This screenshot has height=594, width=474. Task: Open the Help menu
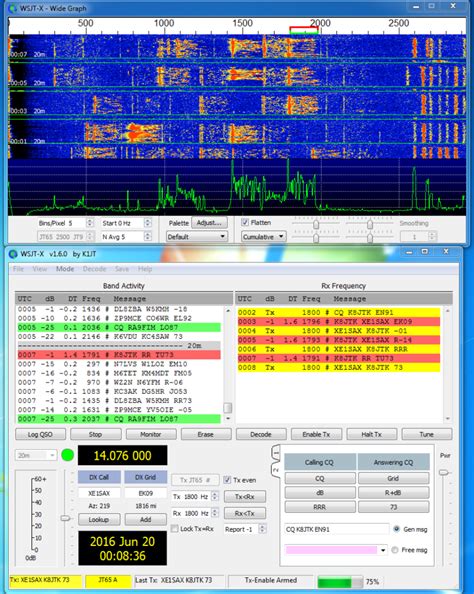[145, 269]
